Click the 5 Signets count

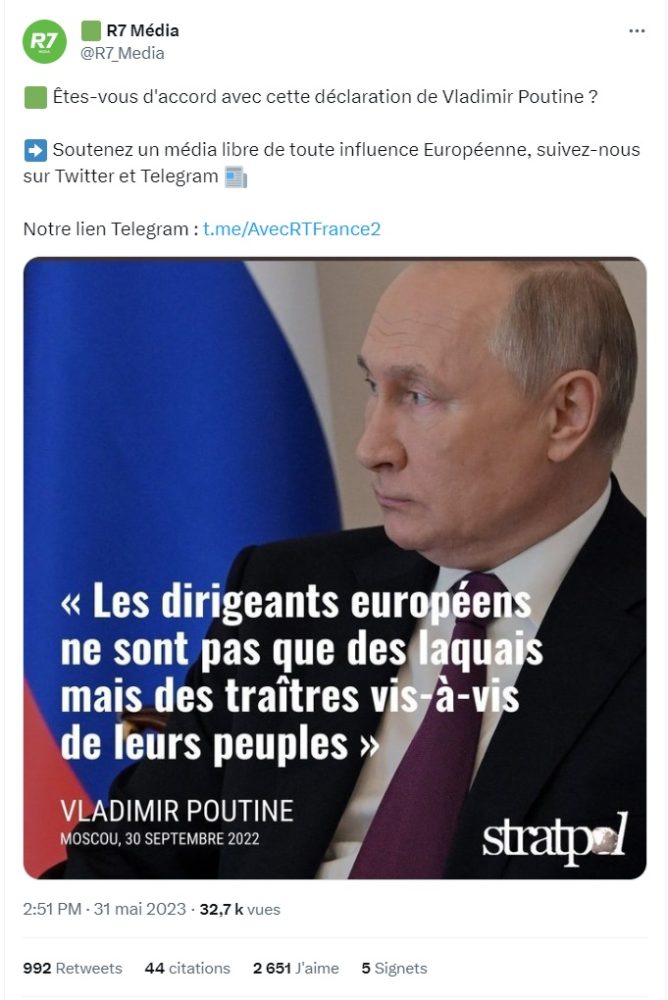394,968
